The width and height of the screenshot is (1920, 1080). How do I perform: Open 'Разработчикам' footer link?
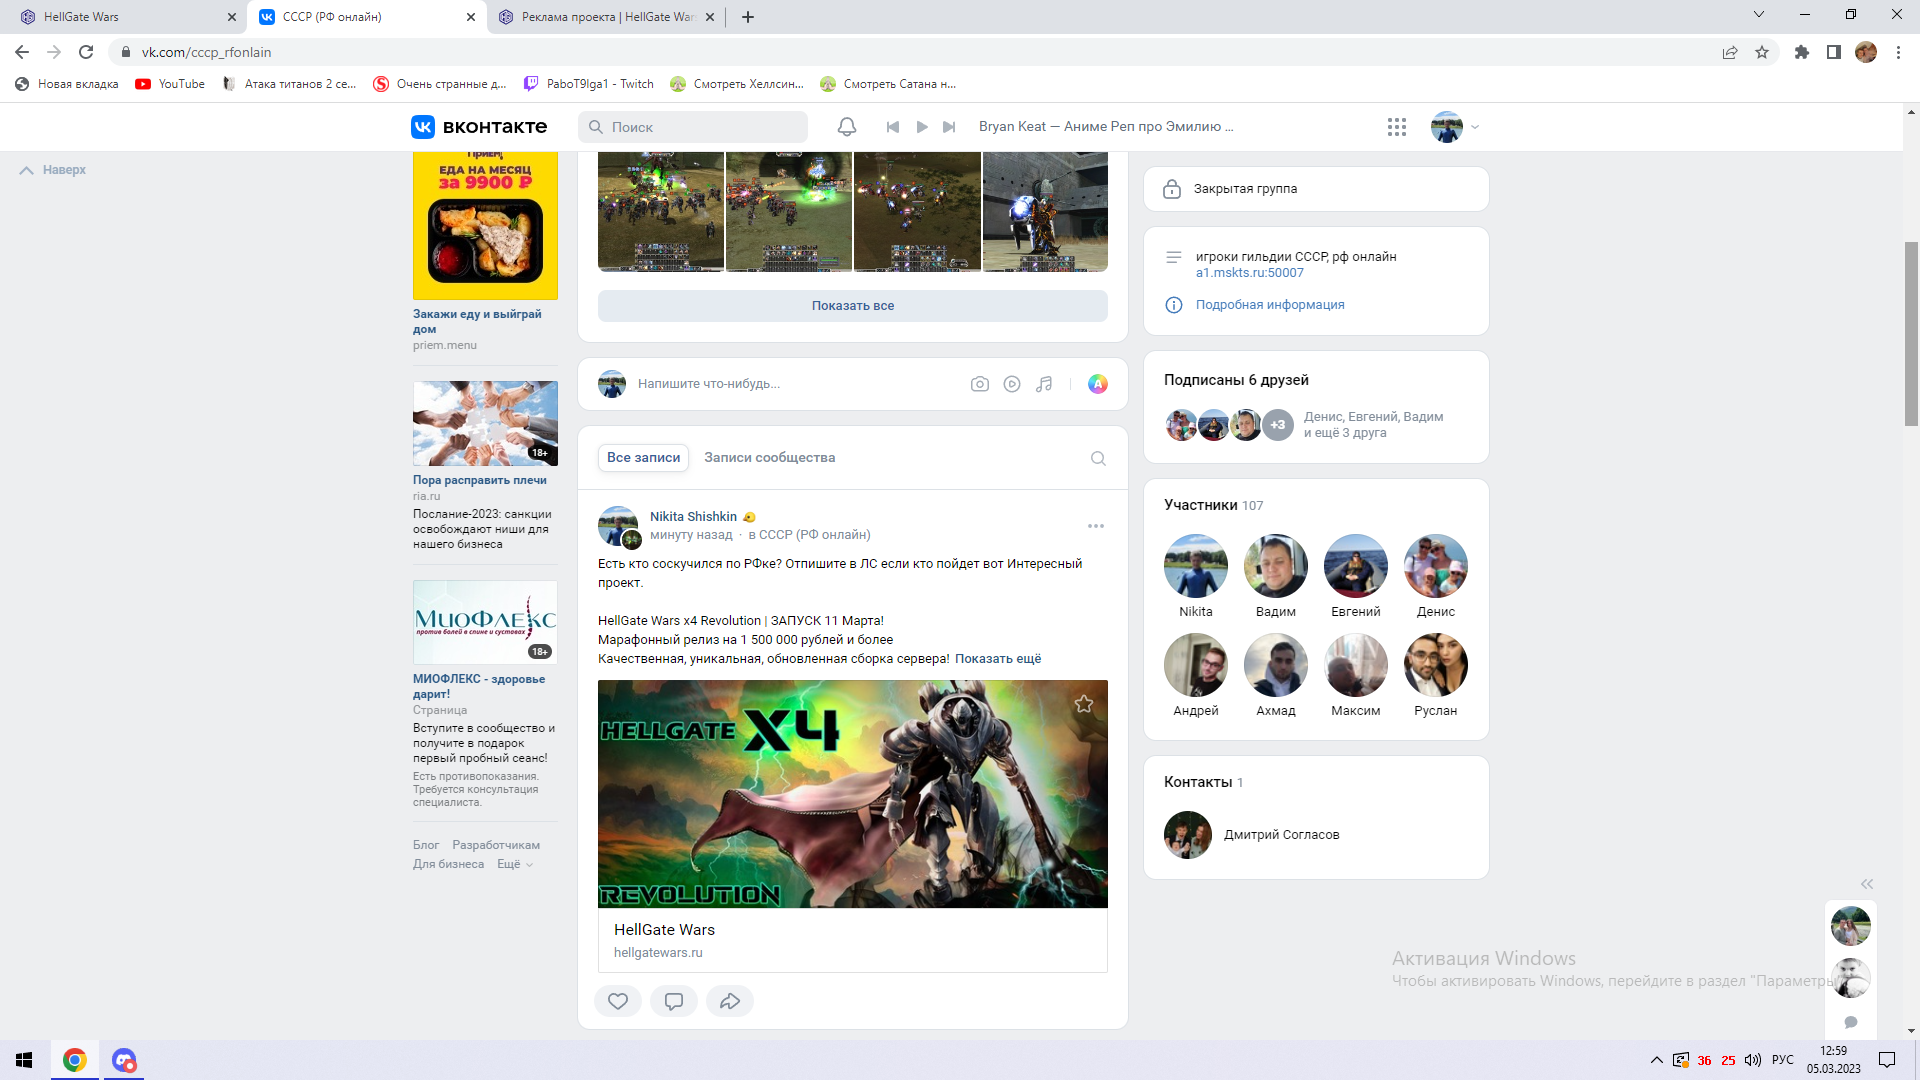[496, 845]
